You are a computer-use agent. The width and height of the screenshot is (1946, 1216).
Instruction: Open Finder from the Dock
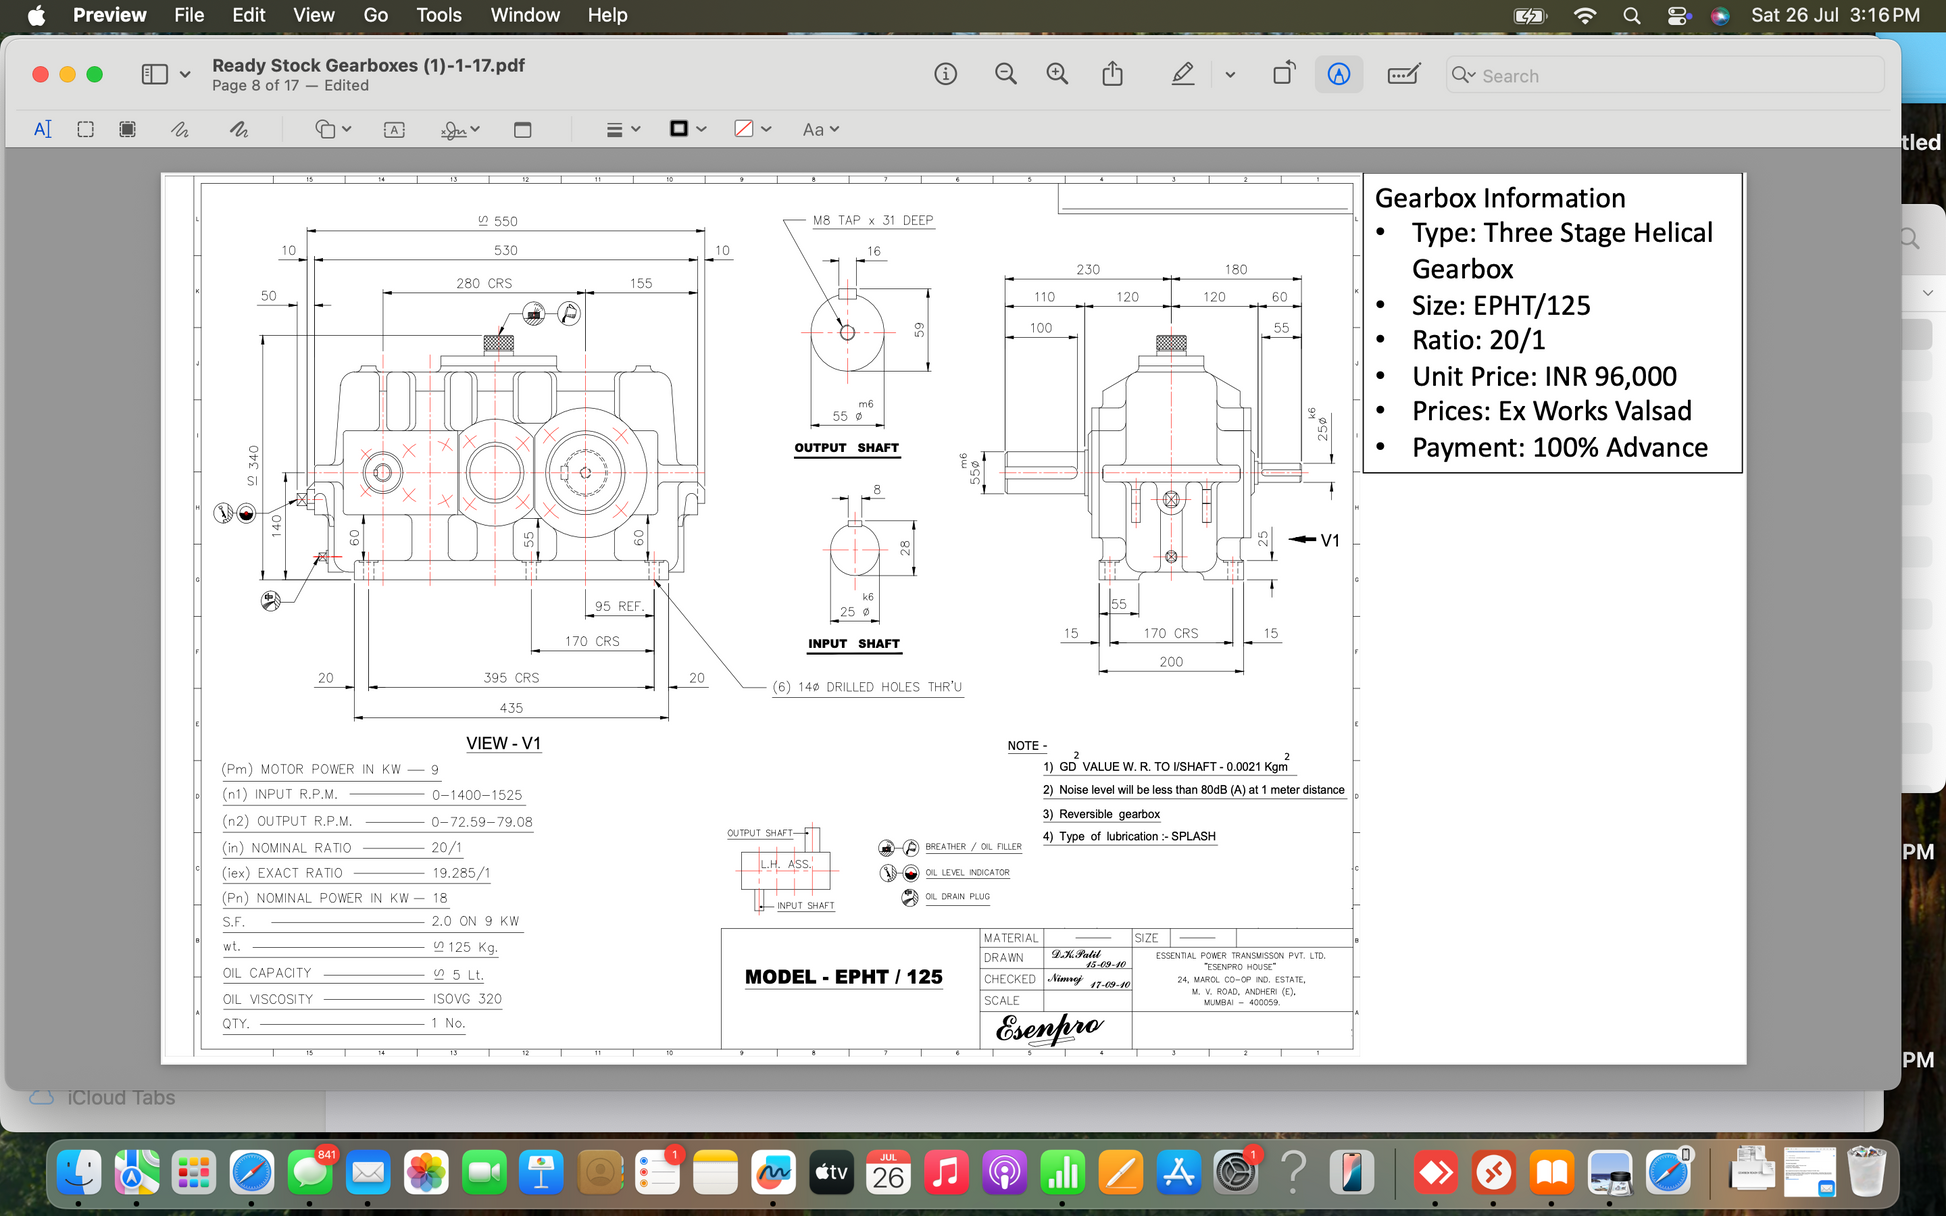79,1172
